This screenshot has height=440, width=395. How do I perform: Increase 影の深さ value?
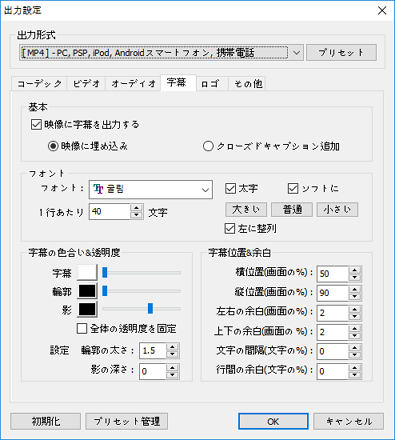[x=173, y=368]
